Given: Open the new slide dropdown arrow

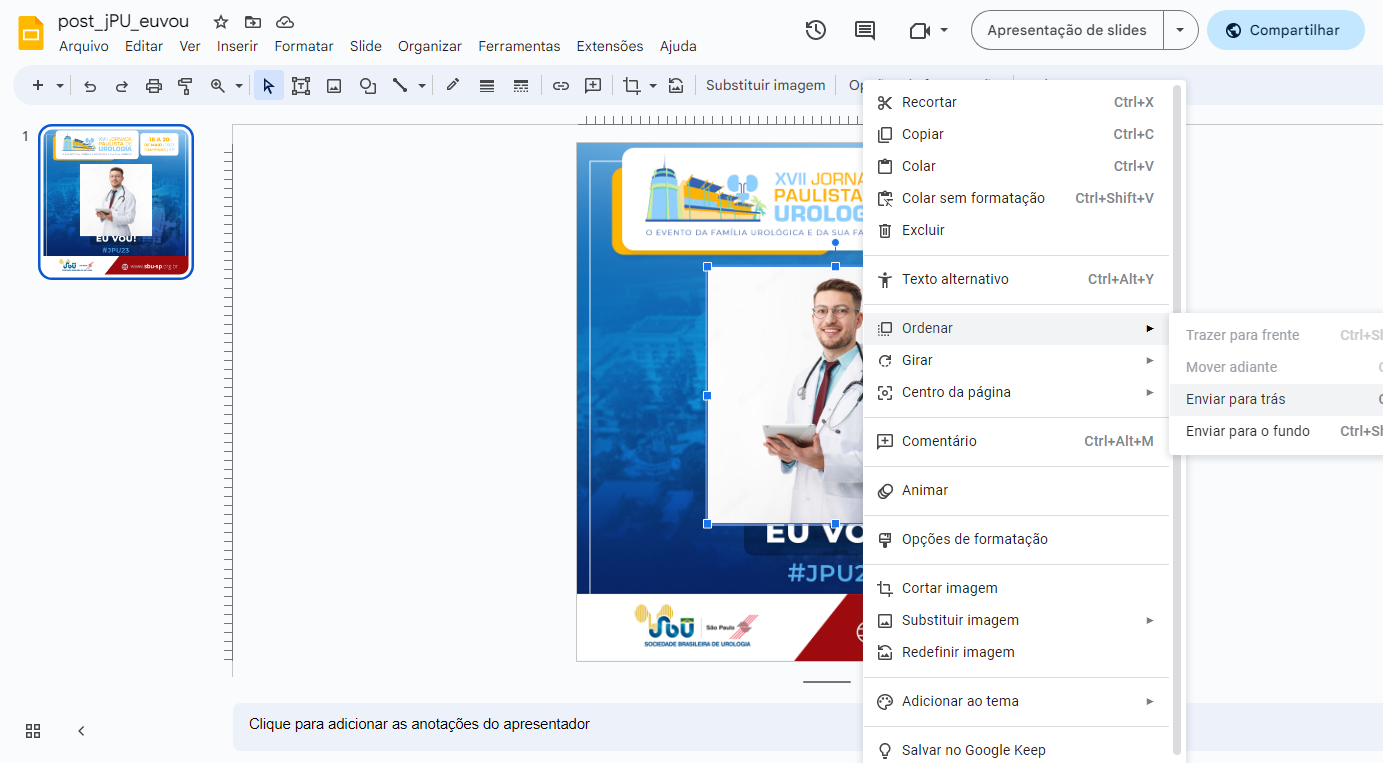Looking at the screenshot, I should point(60,86).
